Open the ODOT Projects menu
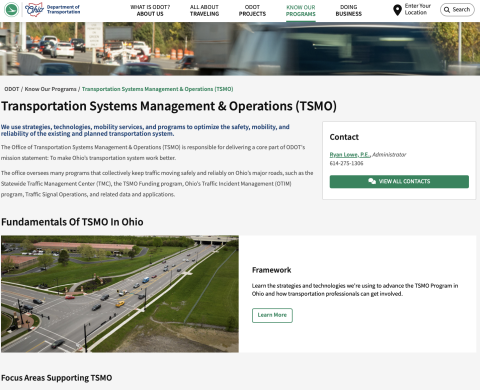 click(x=252, y=10)
